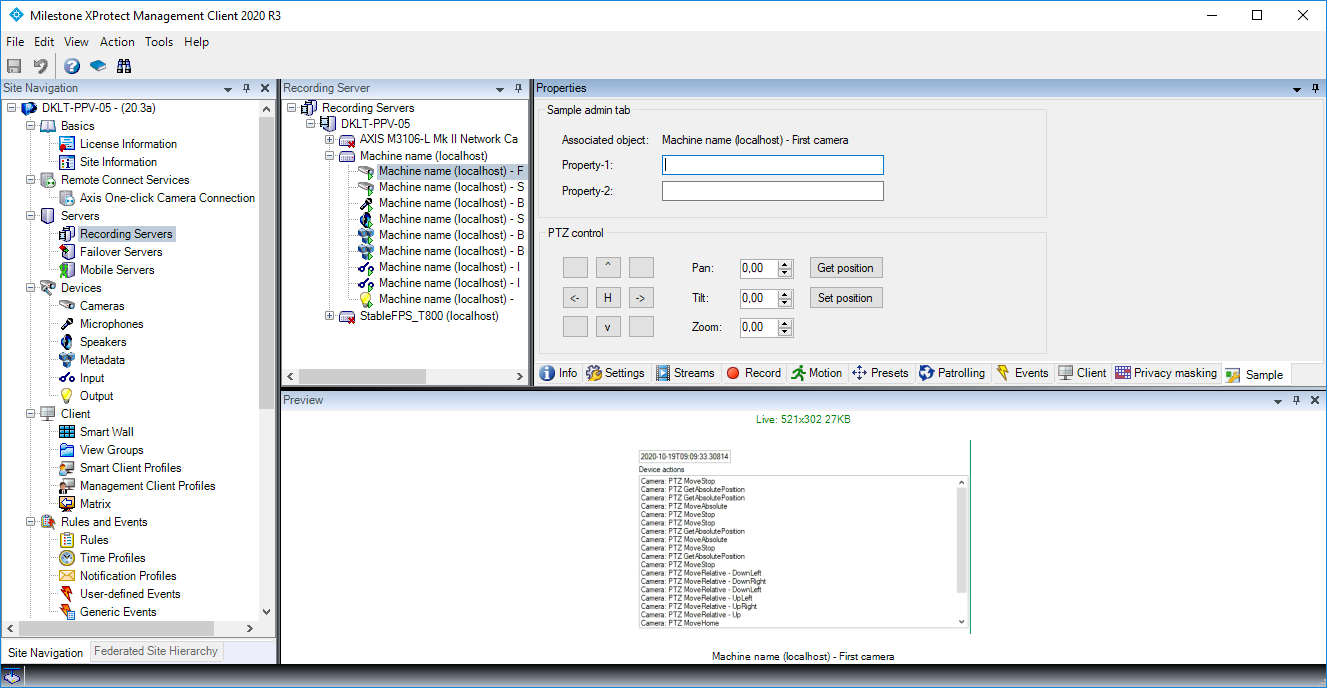The image size is (1327, 688).
Task: Switch to the Settings tab
Action: [x=615, y=373]
